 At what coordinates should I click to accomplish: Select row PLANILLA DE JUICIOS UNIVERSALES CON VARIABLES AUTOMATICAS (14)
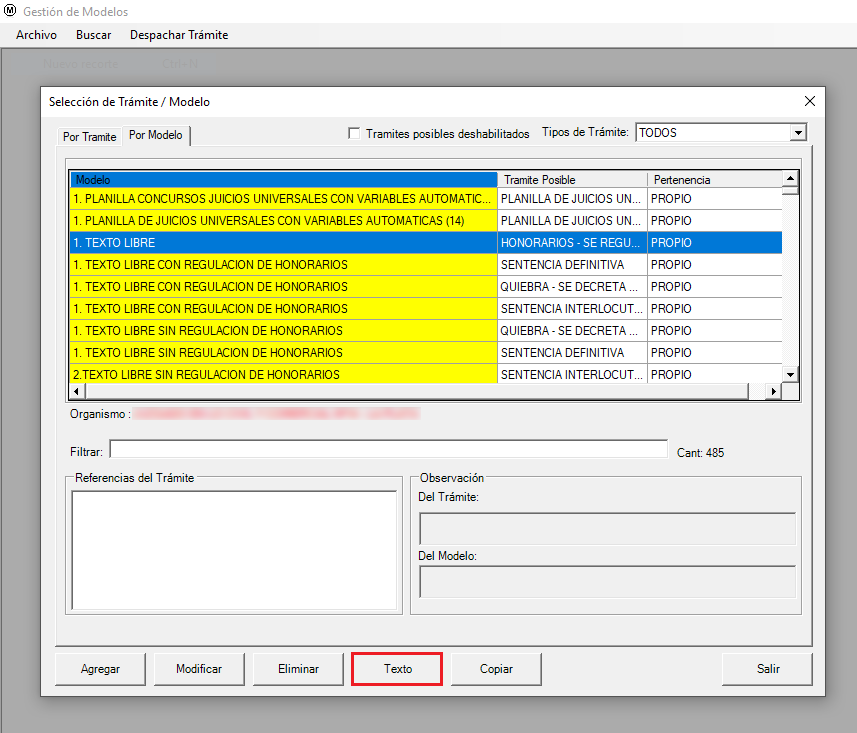(426, 221)
